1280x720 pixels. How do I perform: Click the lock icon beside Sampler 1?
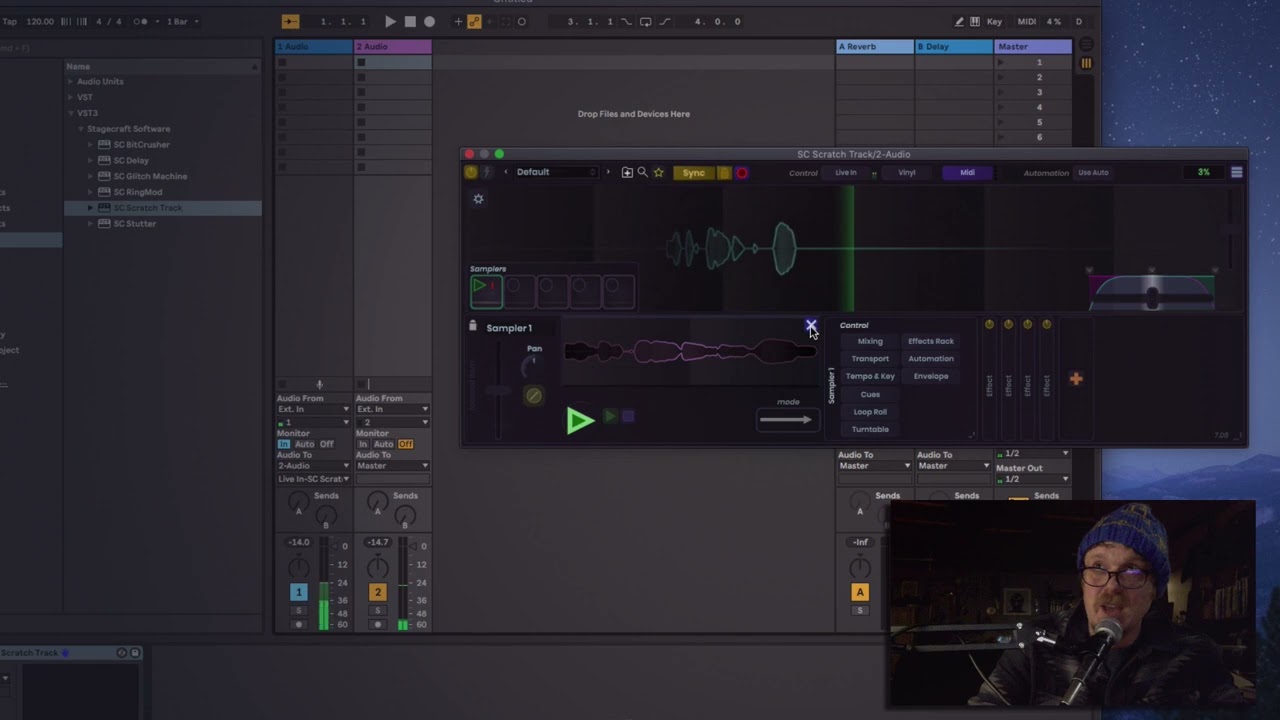coord(473,326)
